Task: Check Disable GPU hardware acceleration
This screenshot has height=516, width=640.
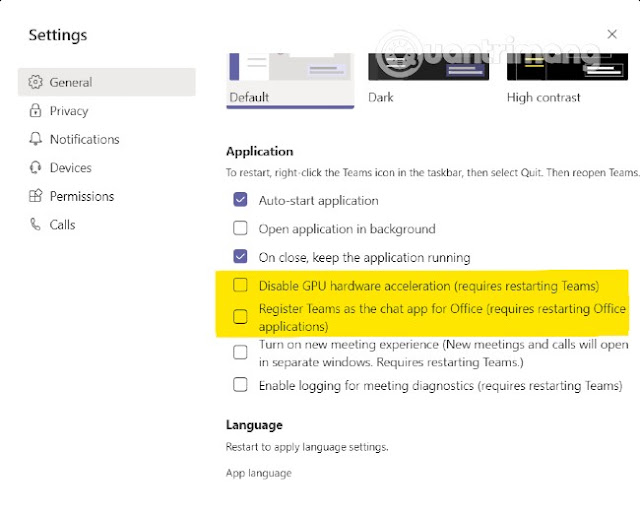Action: [240, 285]
